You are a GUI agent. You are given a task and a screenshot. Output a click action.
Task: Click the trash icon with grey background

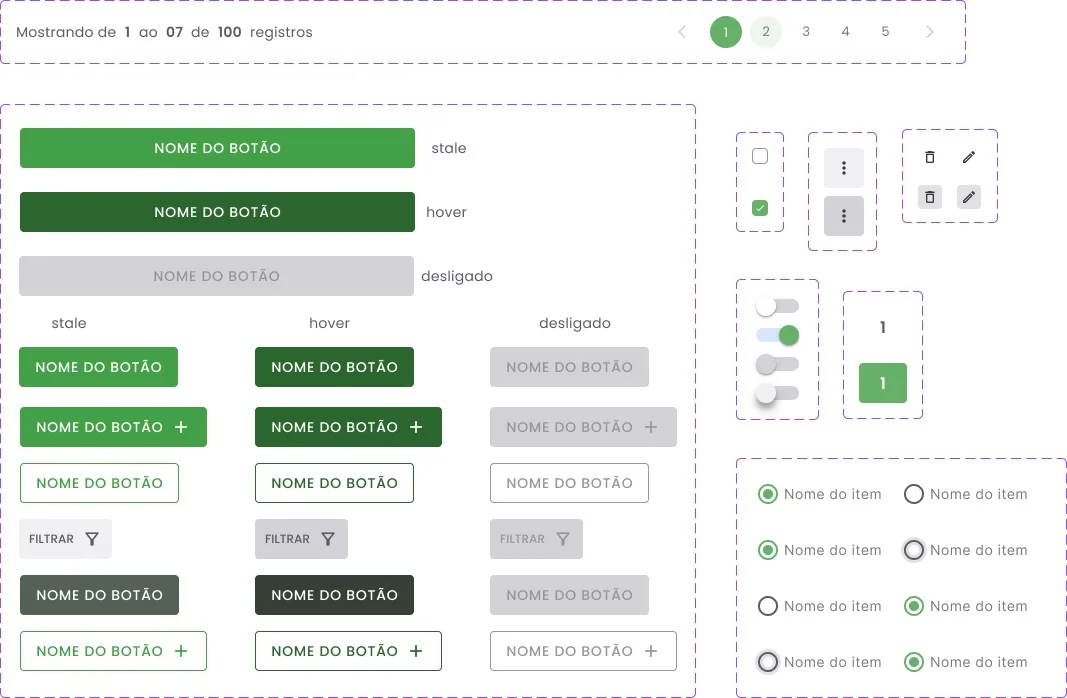coord(930,197)
